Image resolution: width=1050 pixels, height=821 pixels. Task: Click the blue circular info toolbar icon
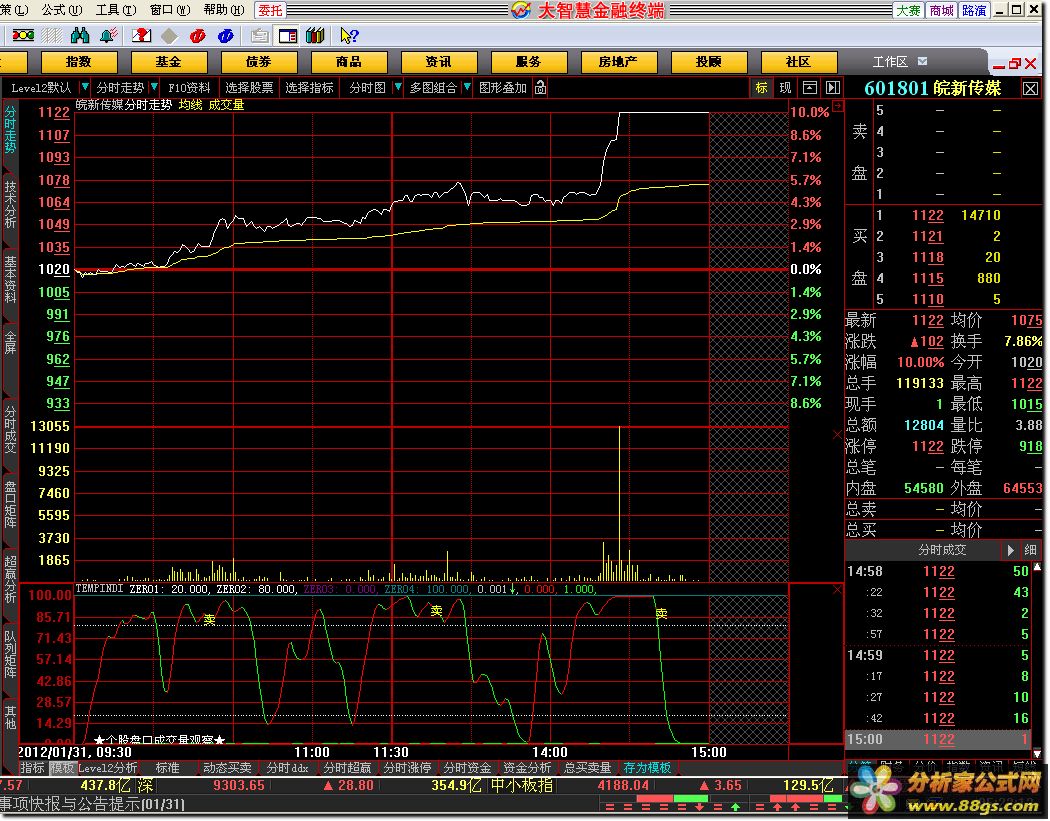[226, 35]
